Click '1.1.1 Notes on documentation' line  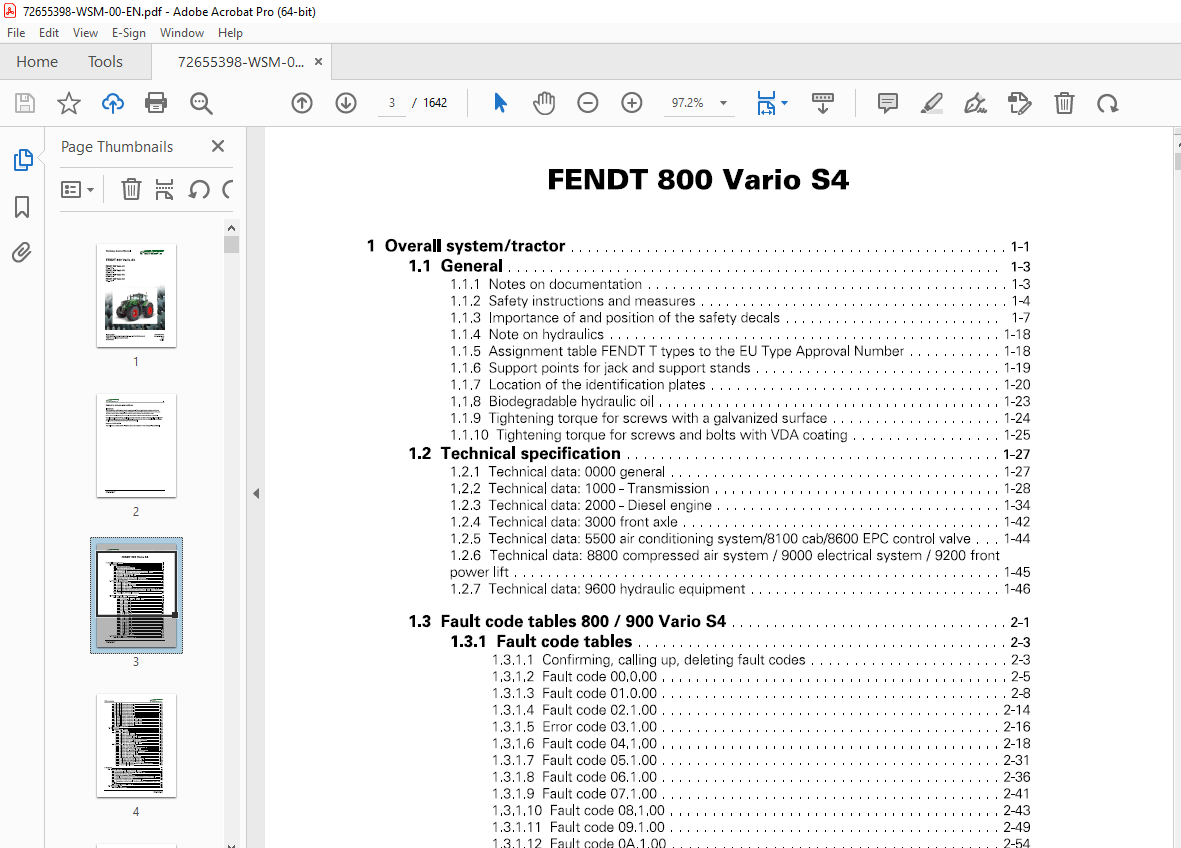(x=740, y=284)
